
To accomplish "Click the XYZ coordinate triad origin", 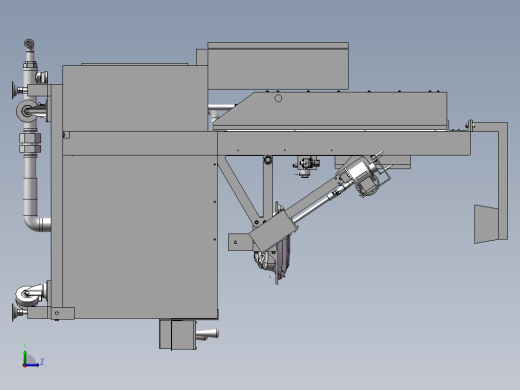I will click(24, 365).
